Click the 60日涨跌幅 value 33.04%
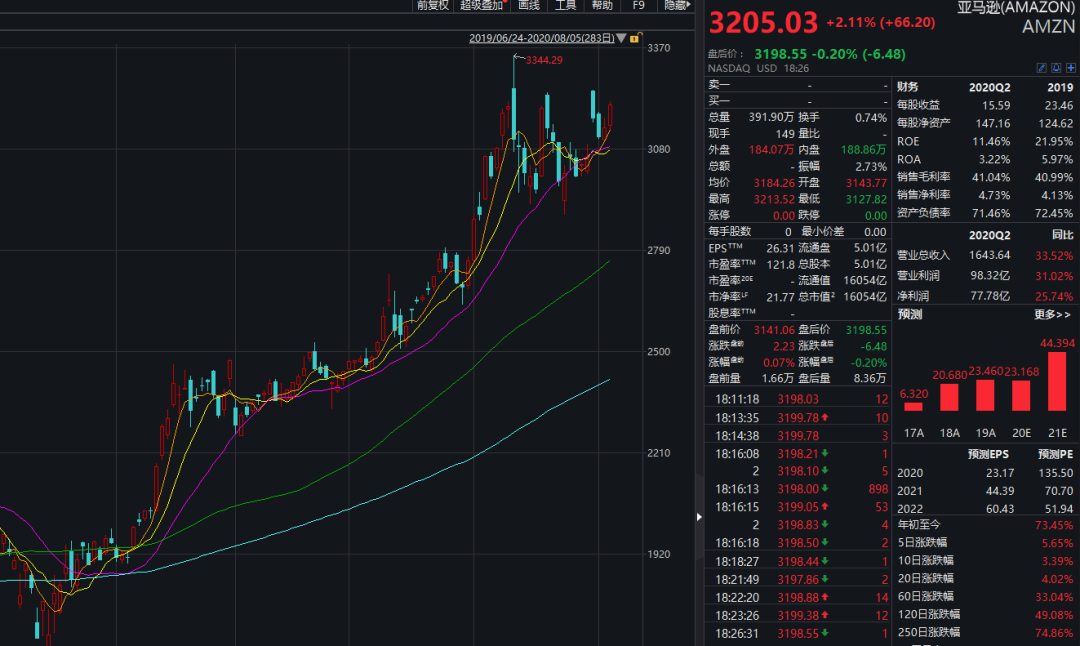1080x646 pixels. [1054, 596]
